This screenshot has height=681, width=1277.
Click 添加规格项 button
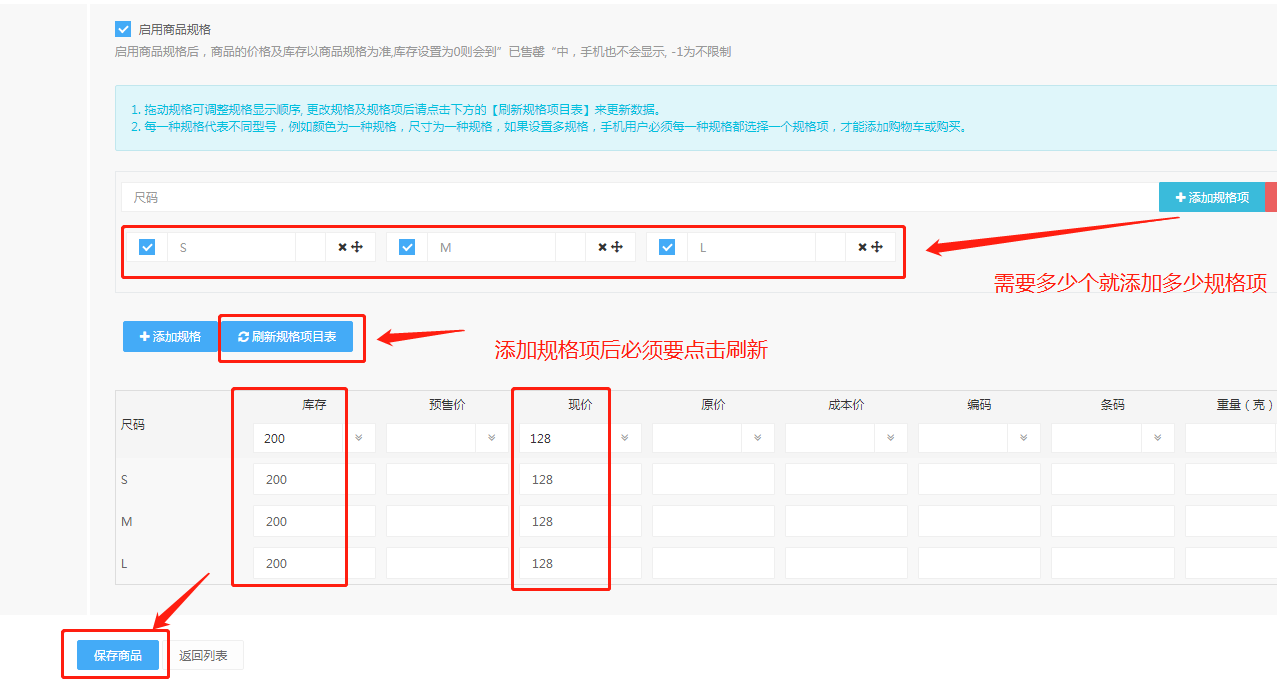click(1212, 197)
